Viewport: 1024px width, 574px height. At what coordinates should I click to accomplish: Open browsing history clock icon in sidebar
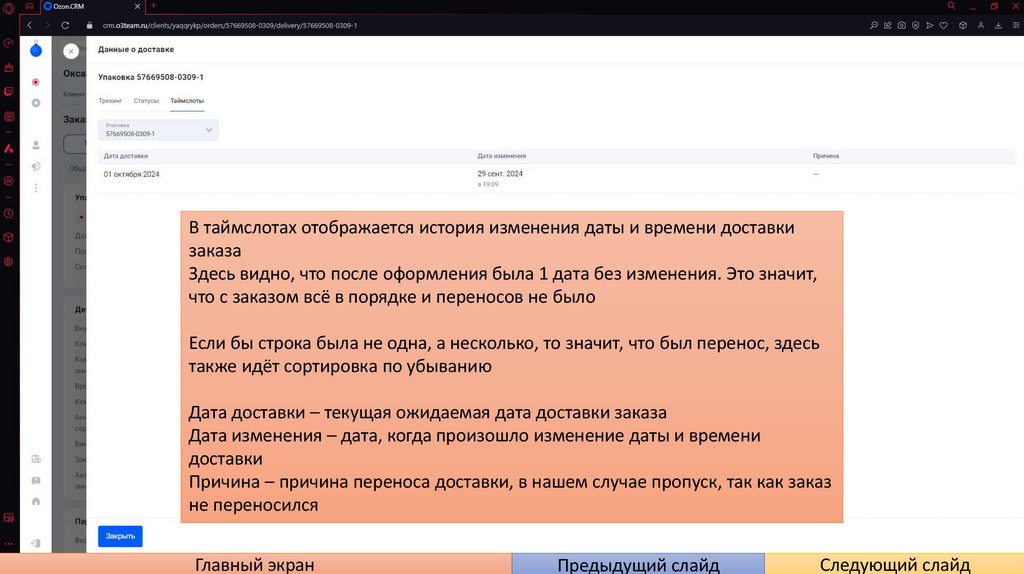(8, 214)
